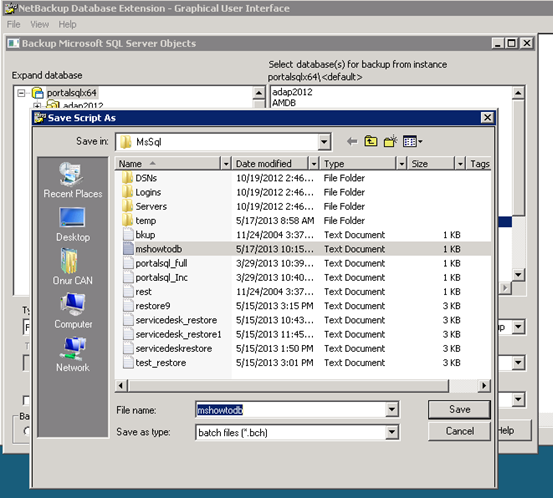553x498 pixels.
Task: Close the Save Script As dialog
Action: 487,118
